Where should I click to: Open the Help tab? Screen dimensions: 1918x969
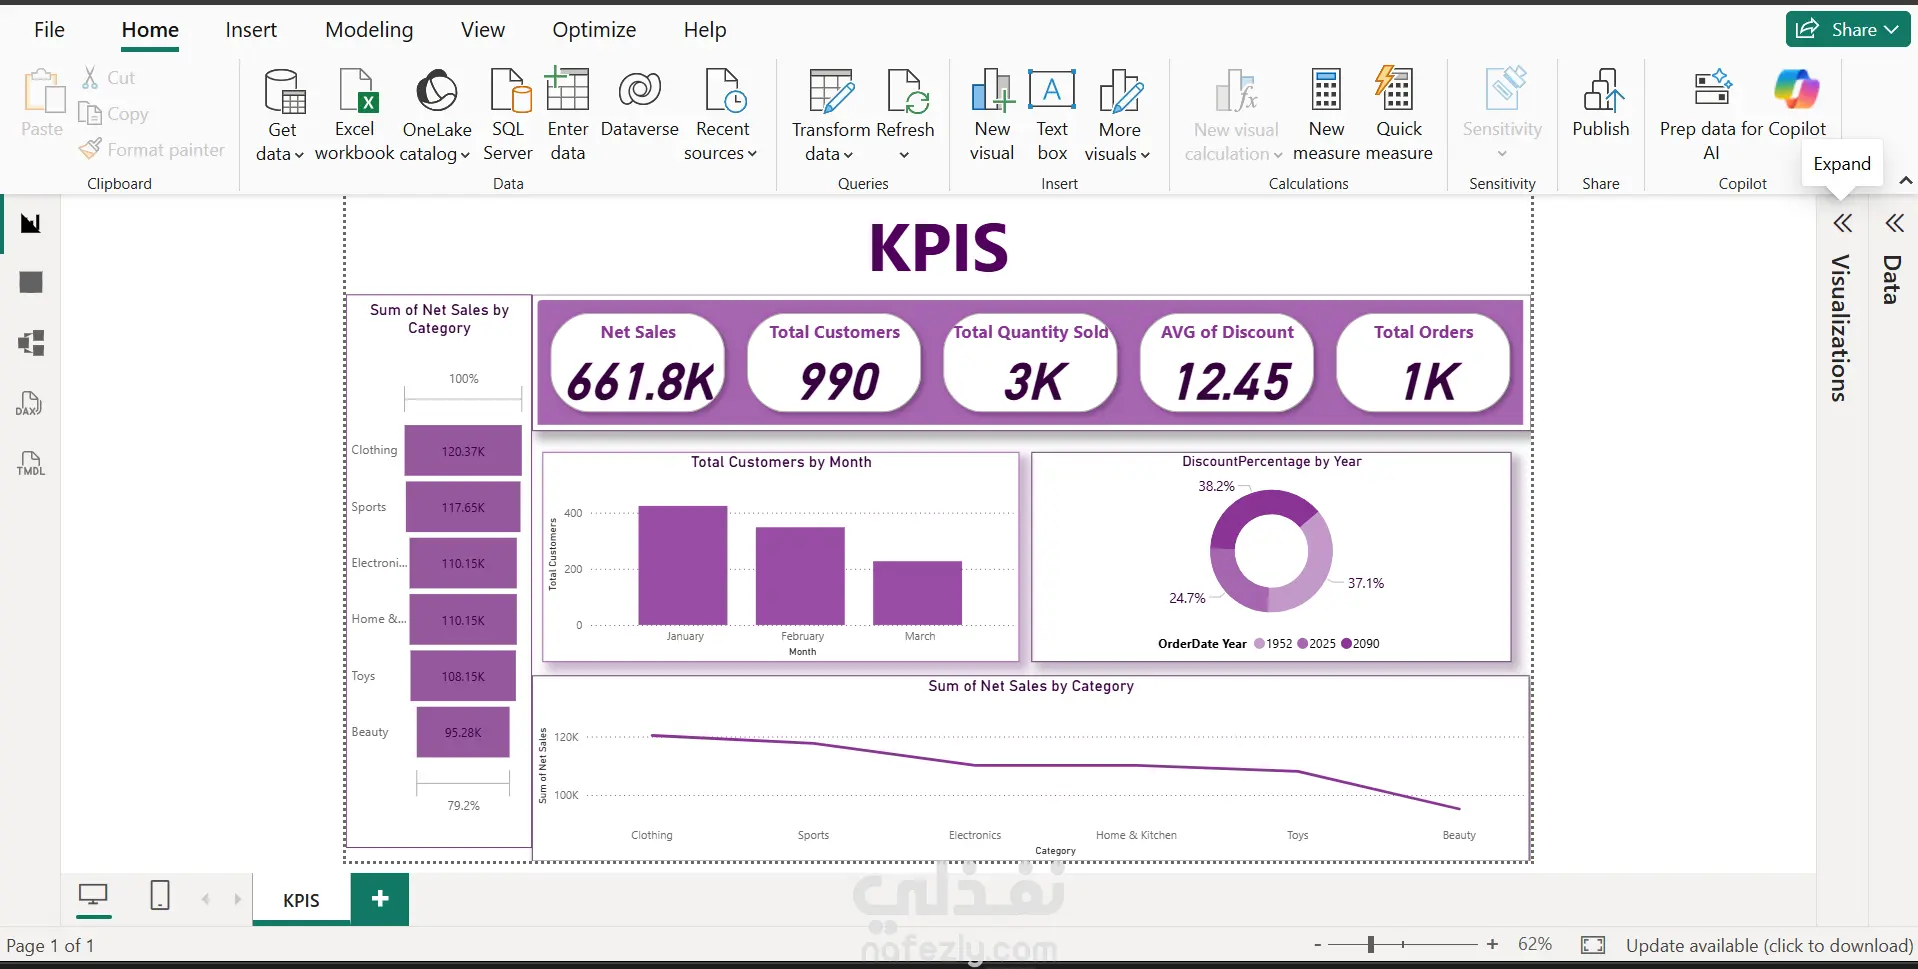pyautogui.click(x=705, y=30)
